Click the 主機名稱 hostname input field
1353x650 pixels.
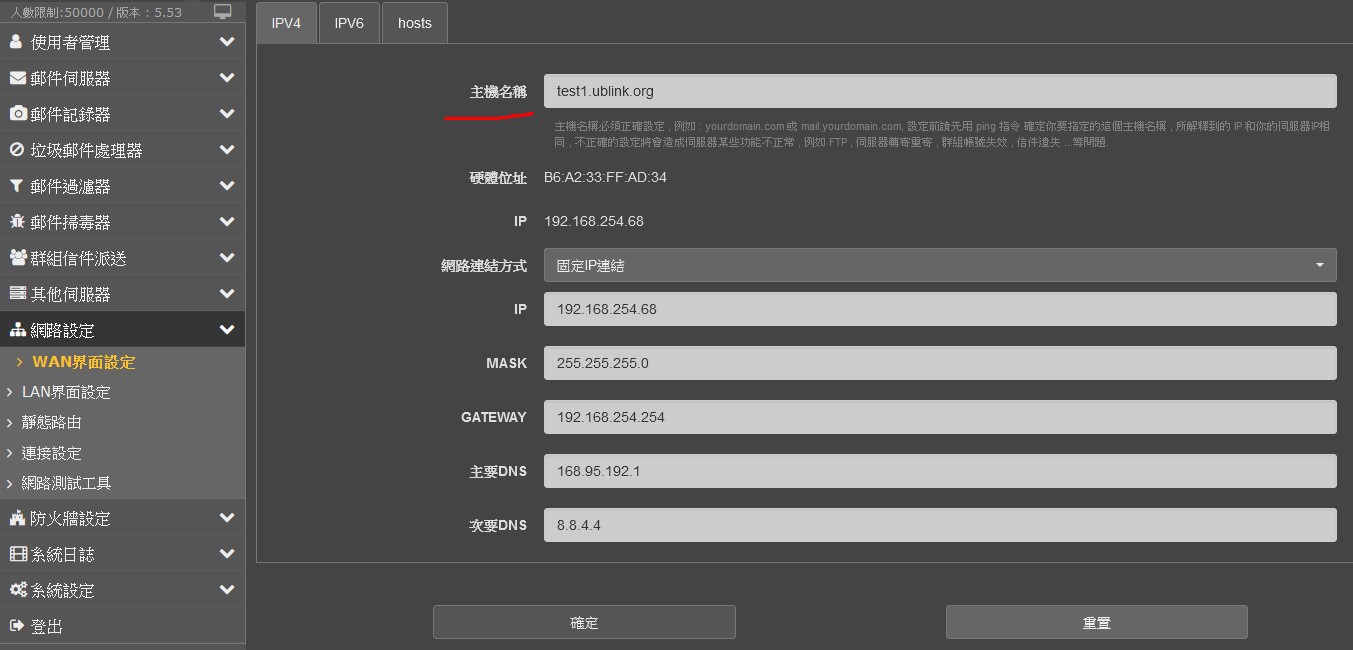point(939,91)
